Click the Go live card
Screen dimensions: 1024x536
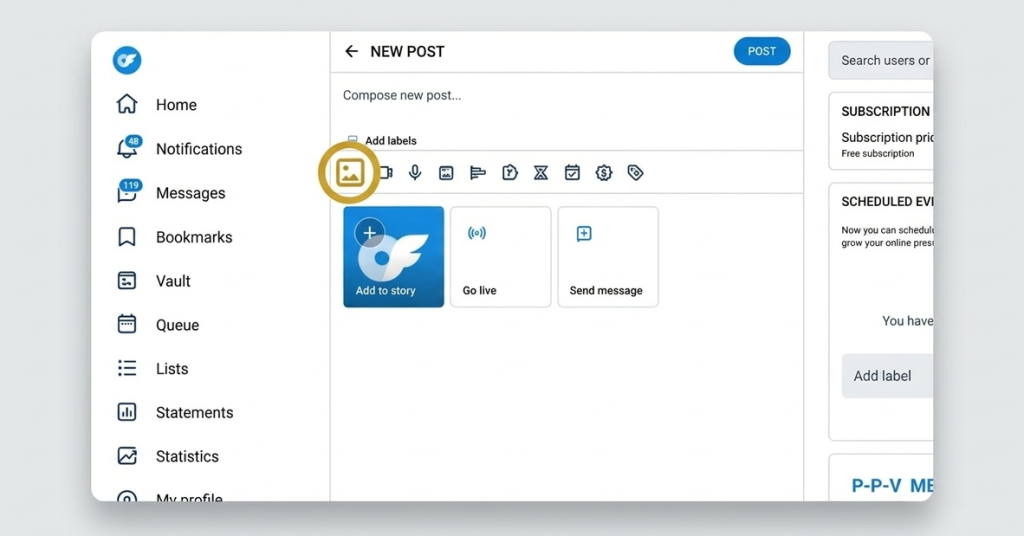pyautogui.click(x=500, y=257)
